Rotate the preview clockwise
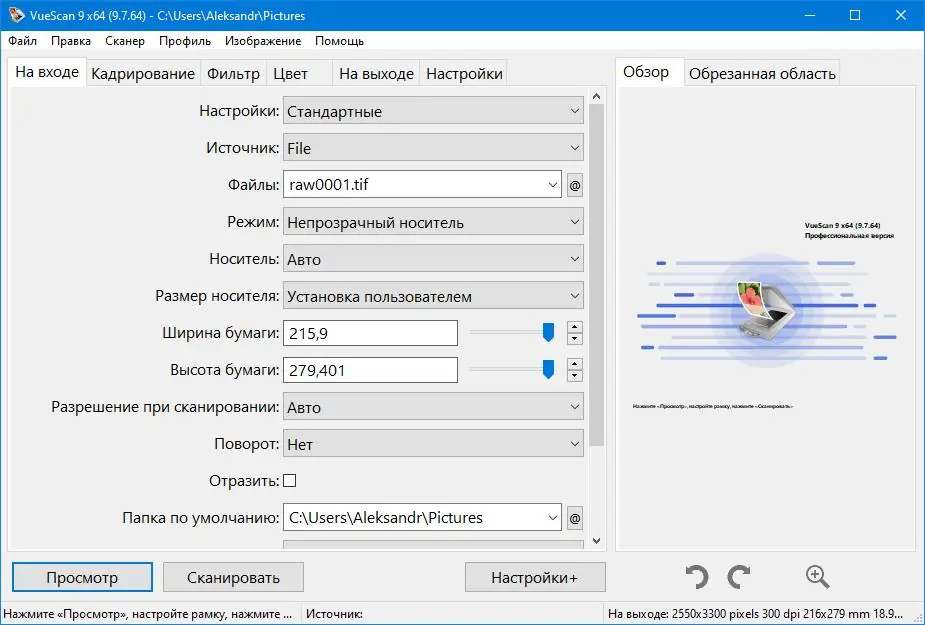This screenshot has height=625, width=925. pos(740,577)
